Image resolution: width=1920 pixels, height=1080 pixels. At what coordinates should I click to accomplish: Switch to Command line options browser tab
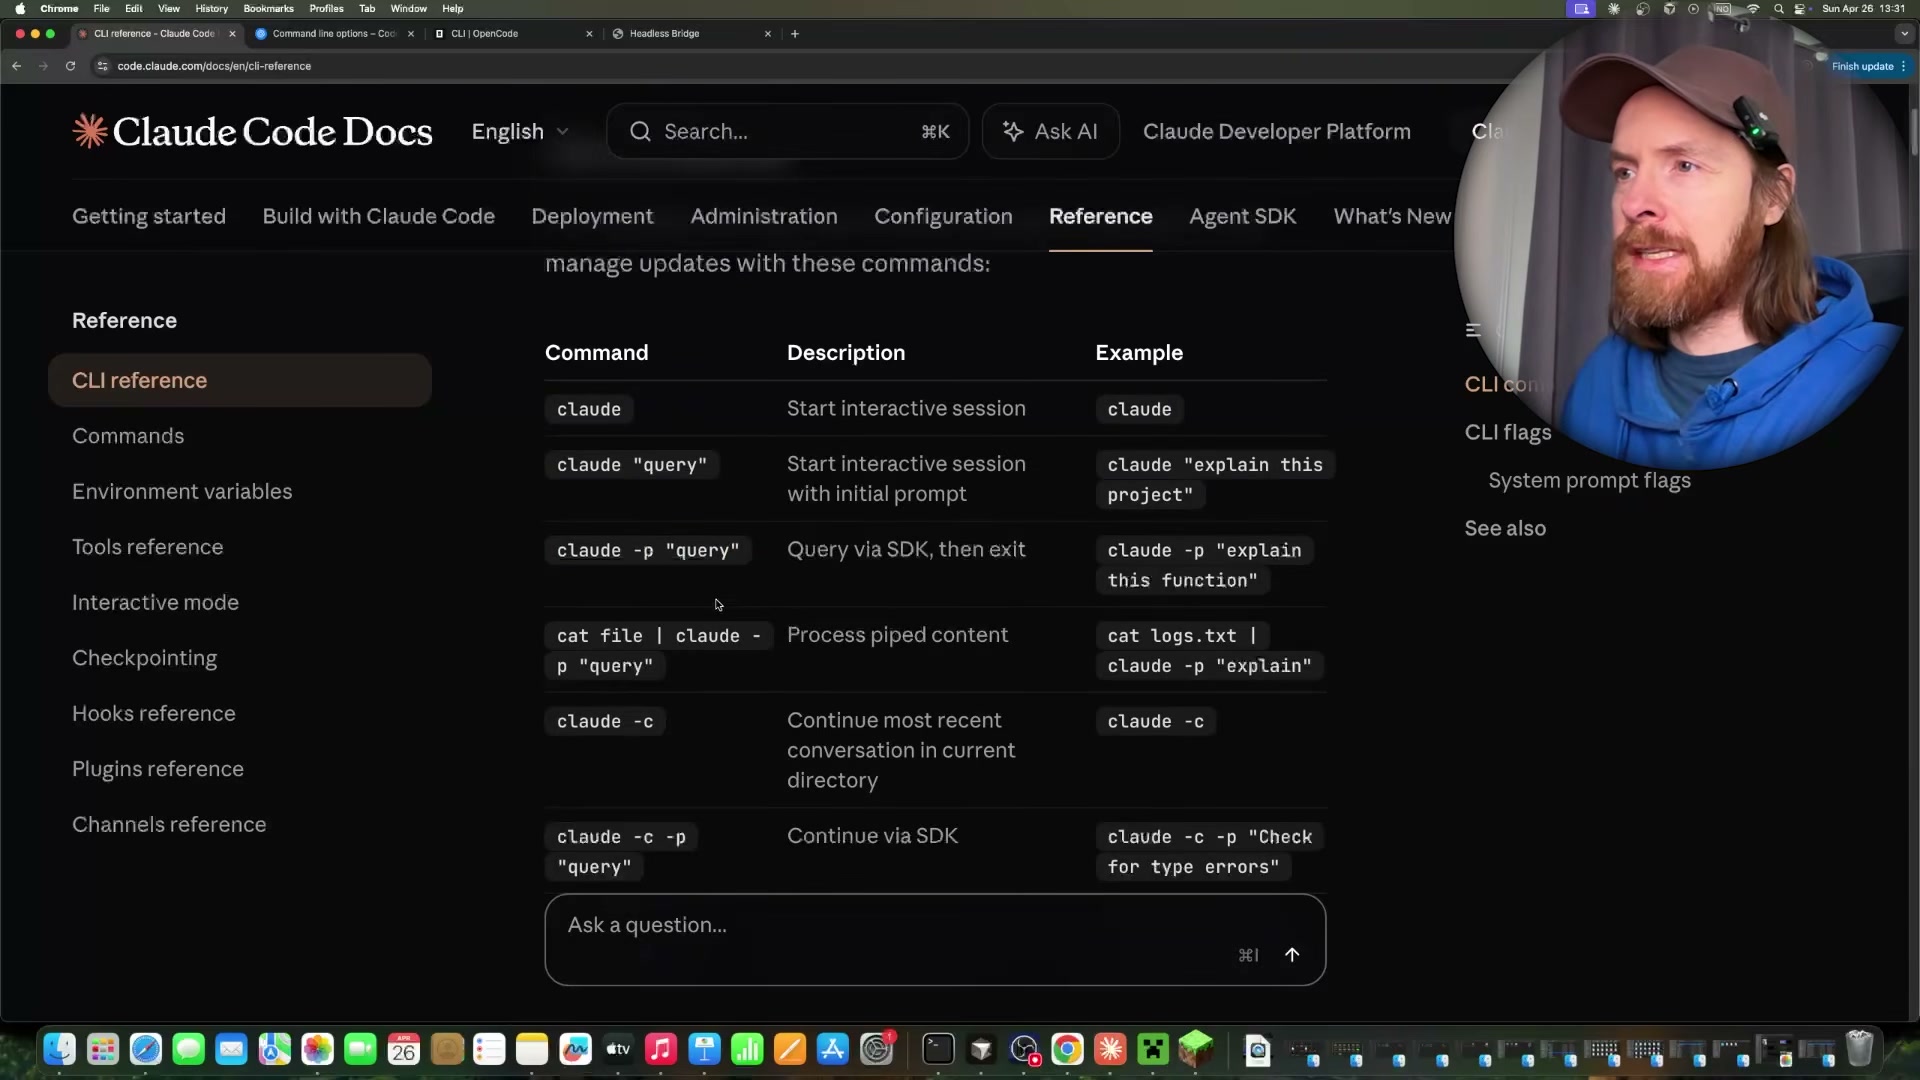click(x=334, y=34)
